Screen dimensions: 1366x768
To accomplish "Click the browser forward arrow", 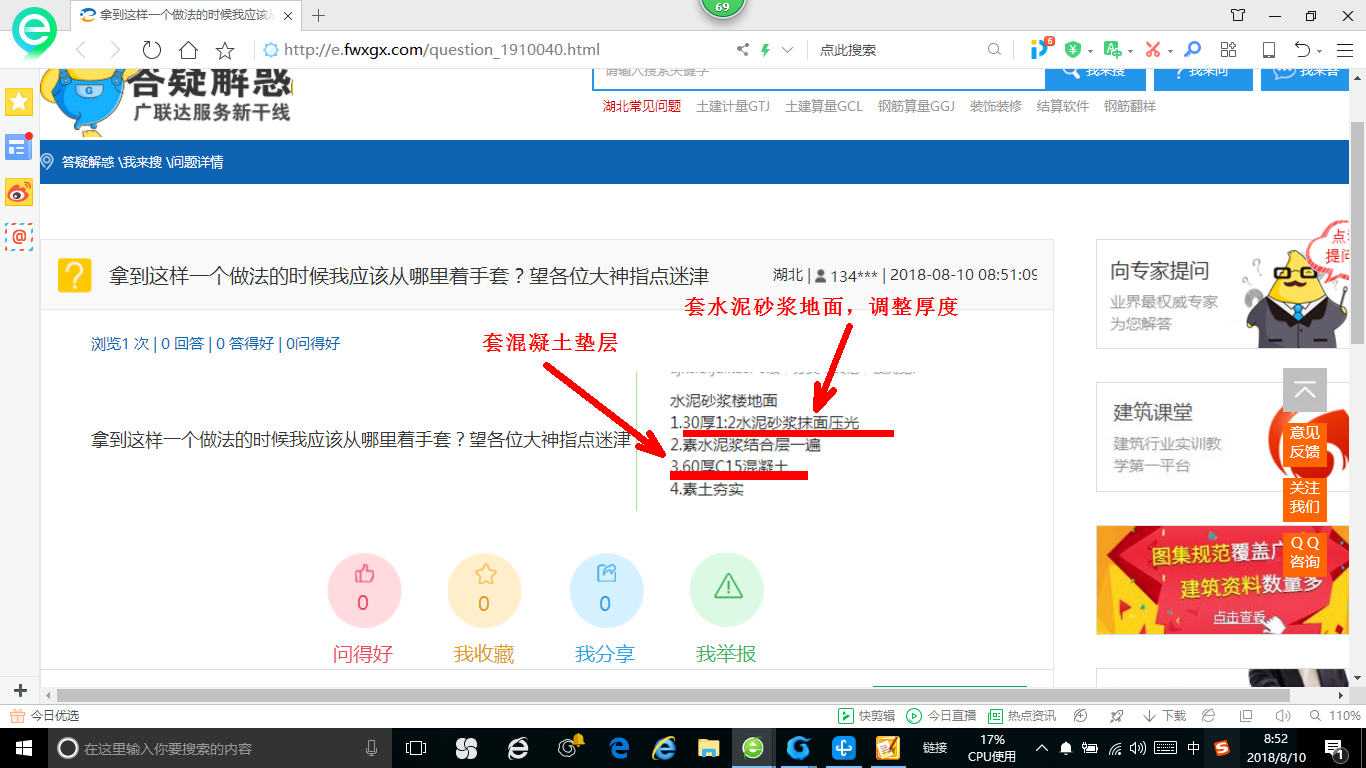I will pyautogui.click(x=115, y=50).
